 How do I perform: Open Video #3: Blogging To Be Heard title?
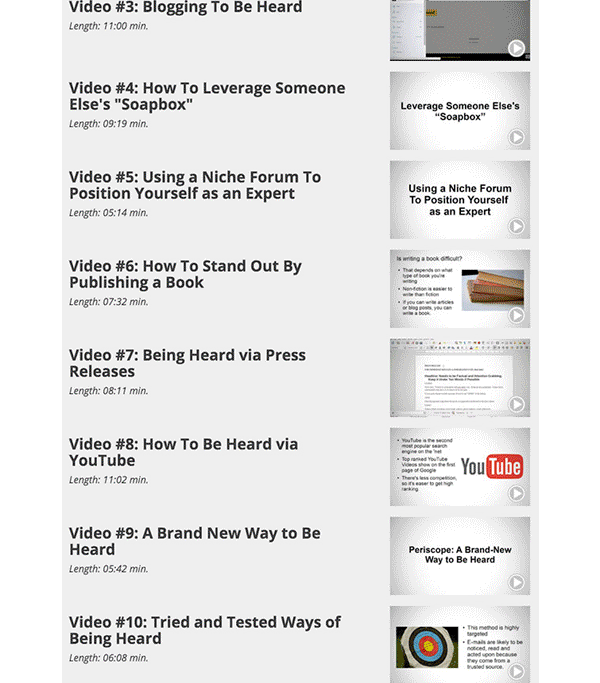(x=186, y=7)
